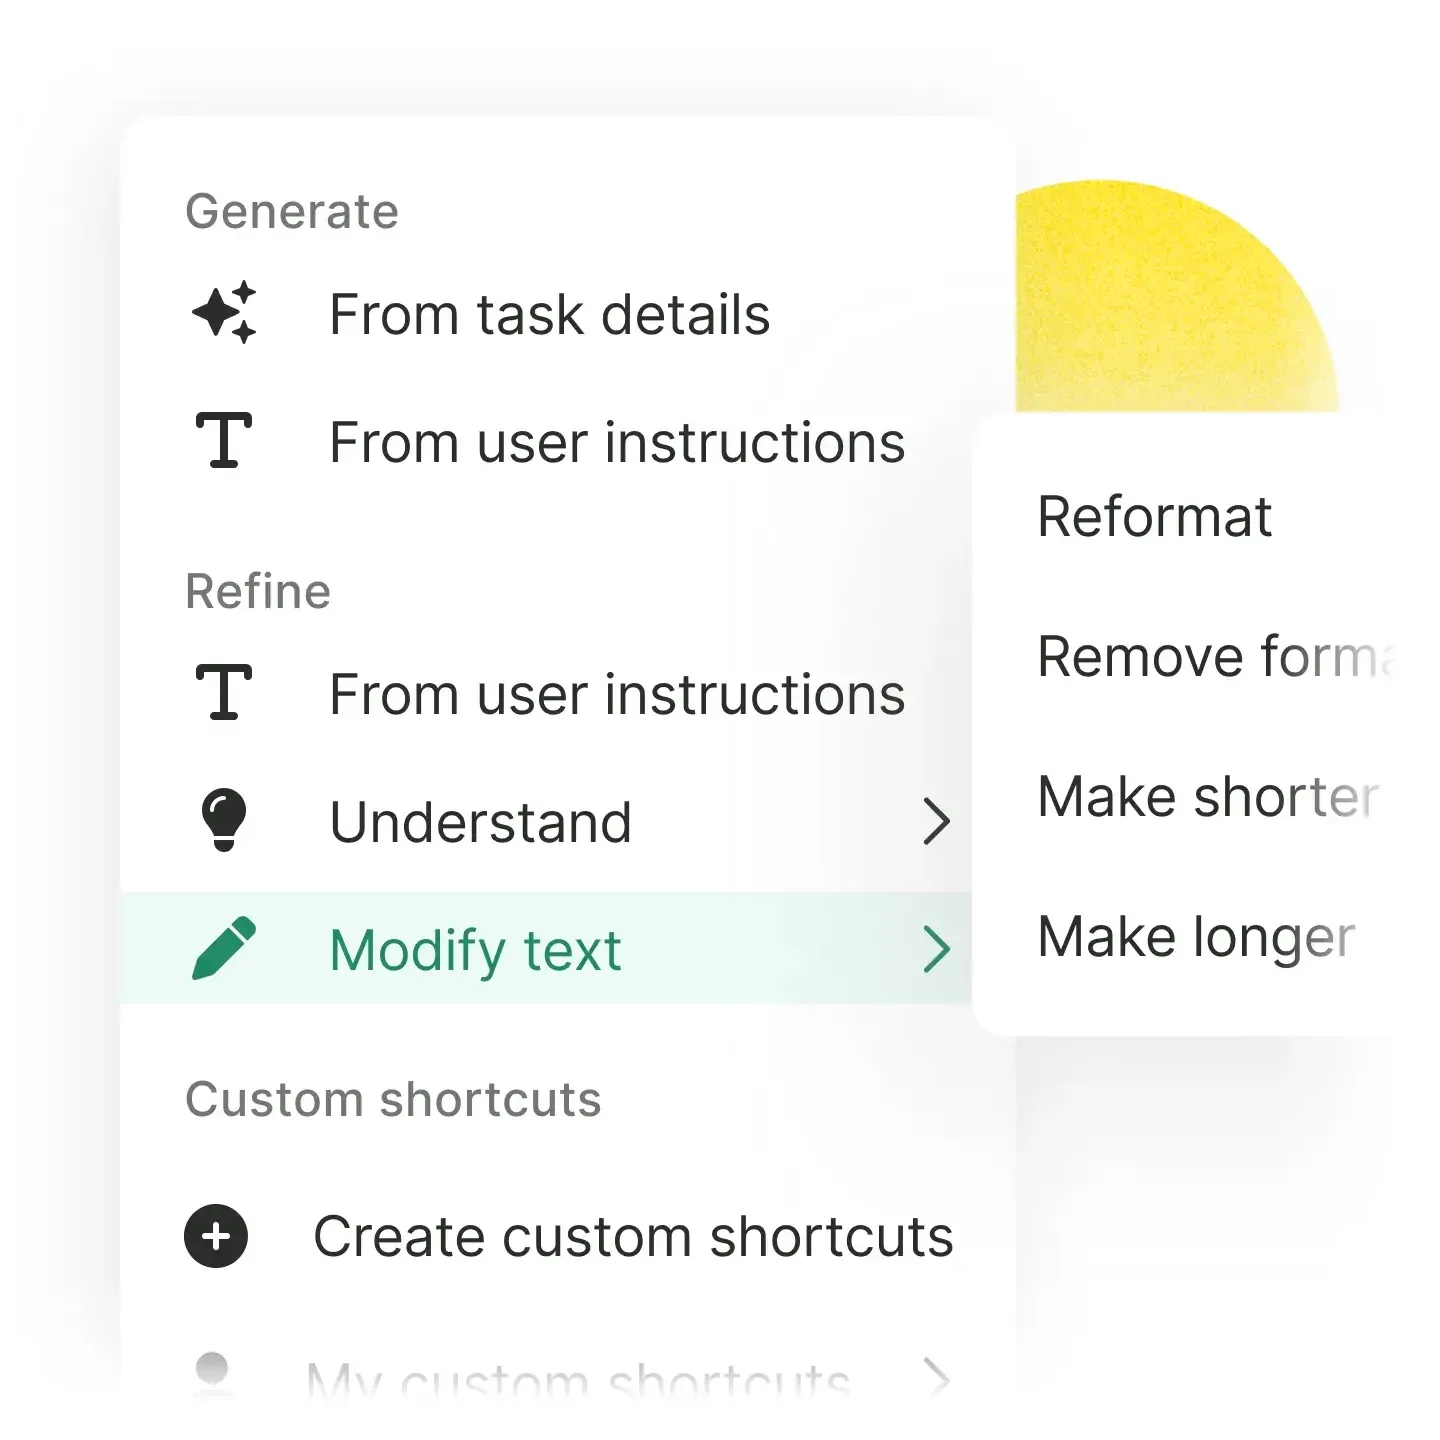Click the lightbulb icon next to Understand
1440x1440 pixels.
[x=224, y=820]
